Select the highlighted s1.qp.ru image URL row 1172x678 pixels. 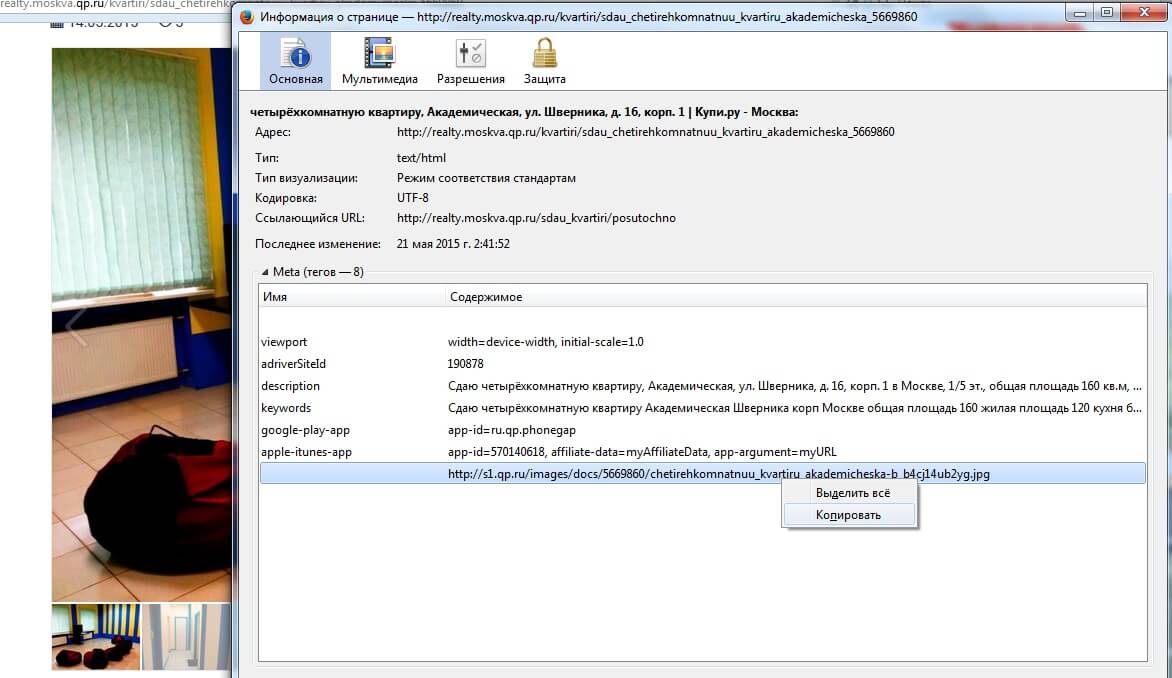pyautogui.click(x=703, y=473)
